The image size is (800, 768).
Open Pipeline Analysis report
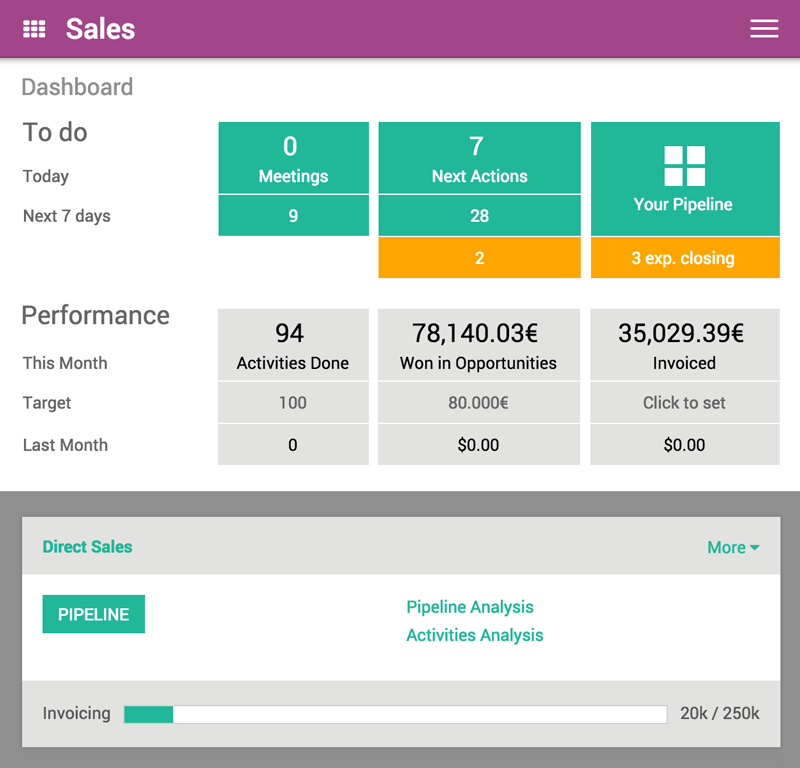tap(470, 607)
